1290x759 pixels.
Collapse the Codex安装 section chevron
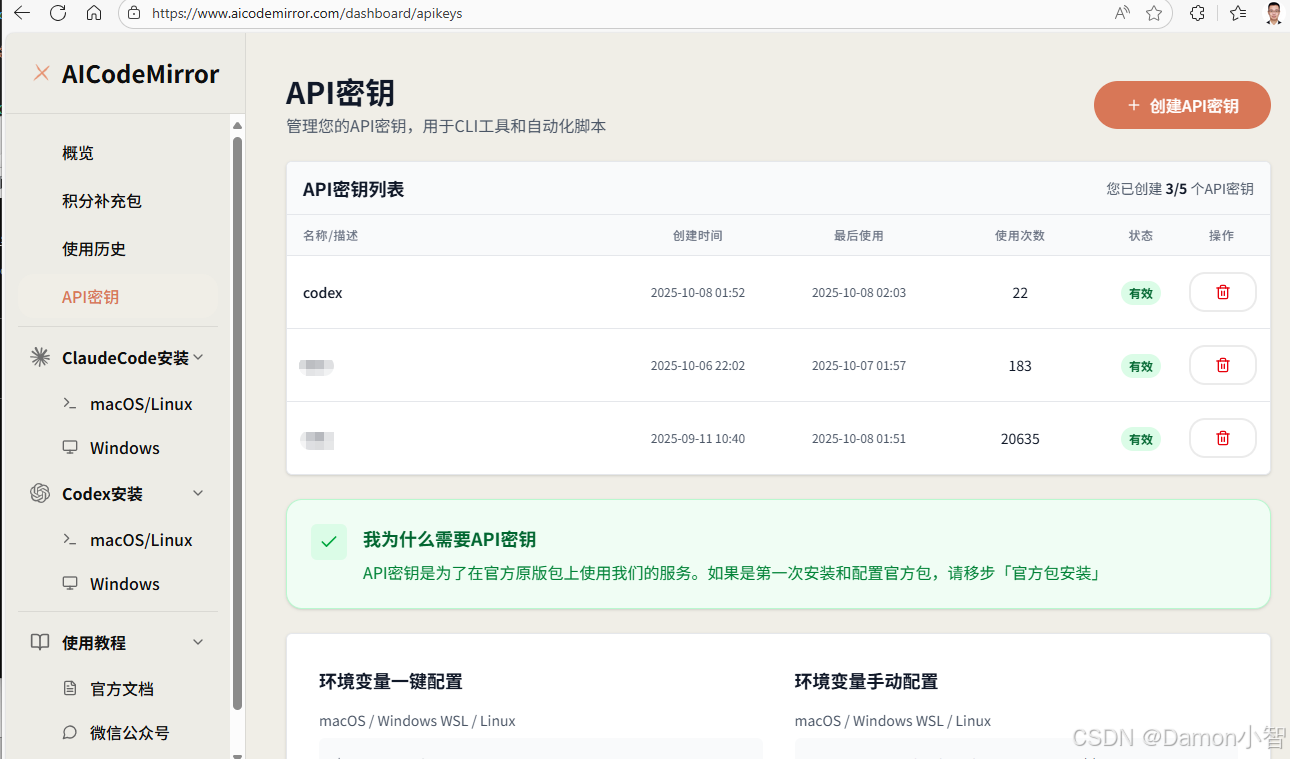pyautogui.click(x=198, y=493)
